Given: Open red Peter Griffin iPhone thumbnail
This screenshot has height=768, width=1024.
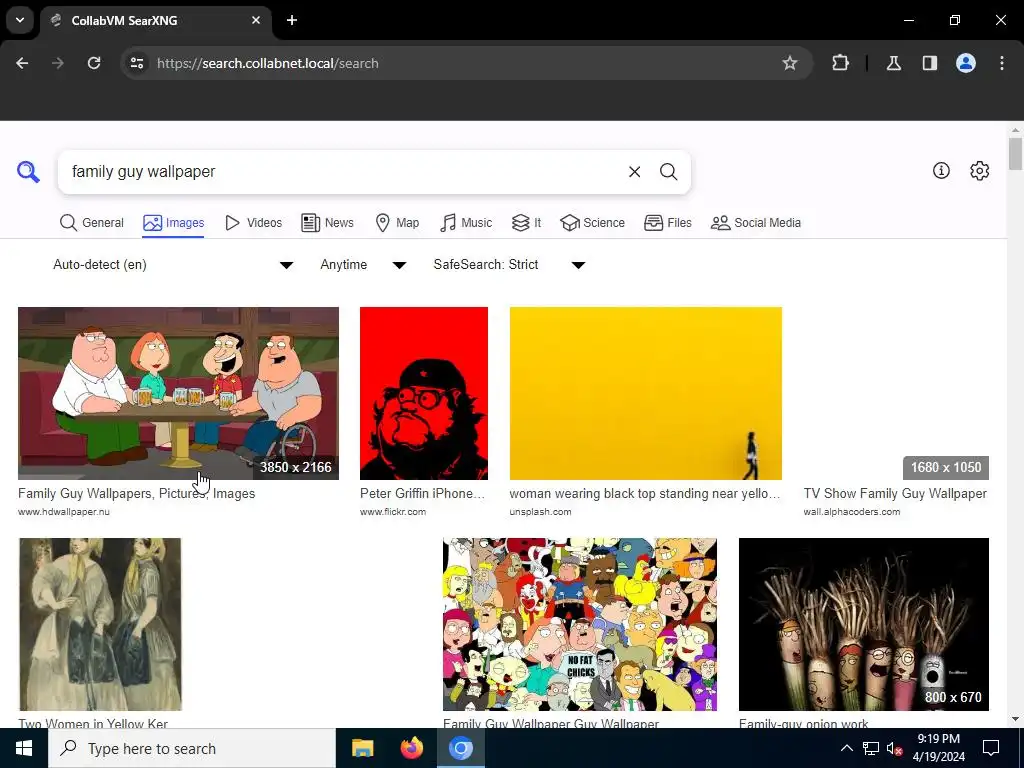Looking at the screenshot, I should 424,393.
